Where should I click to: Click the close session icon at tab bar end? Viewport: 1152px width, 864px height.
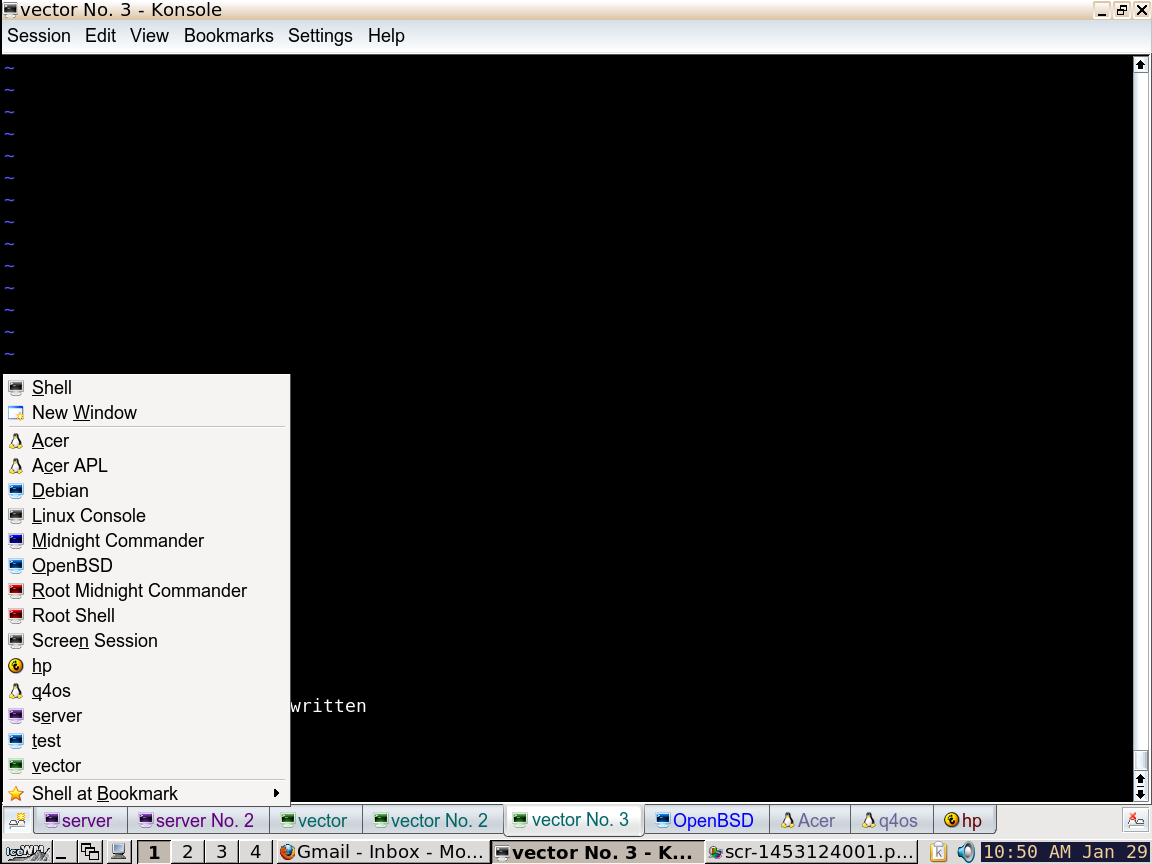[1136, 819]
